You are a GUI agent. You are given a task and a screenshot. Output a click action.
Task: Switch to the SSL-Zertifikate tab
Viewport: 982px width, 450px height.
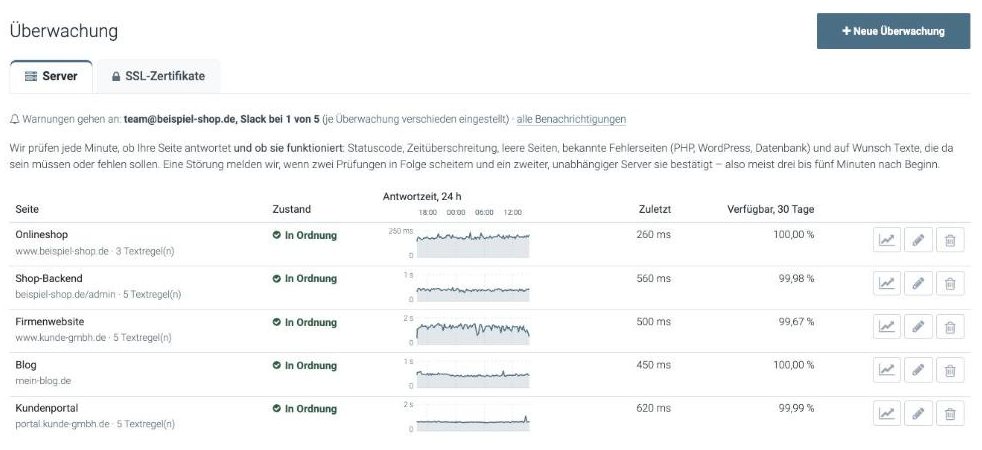(x=158, y=76)
